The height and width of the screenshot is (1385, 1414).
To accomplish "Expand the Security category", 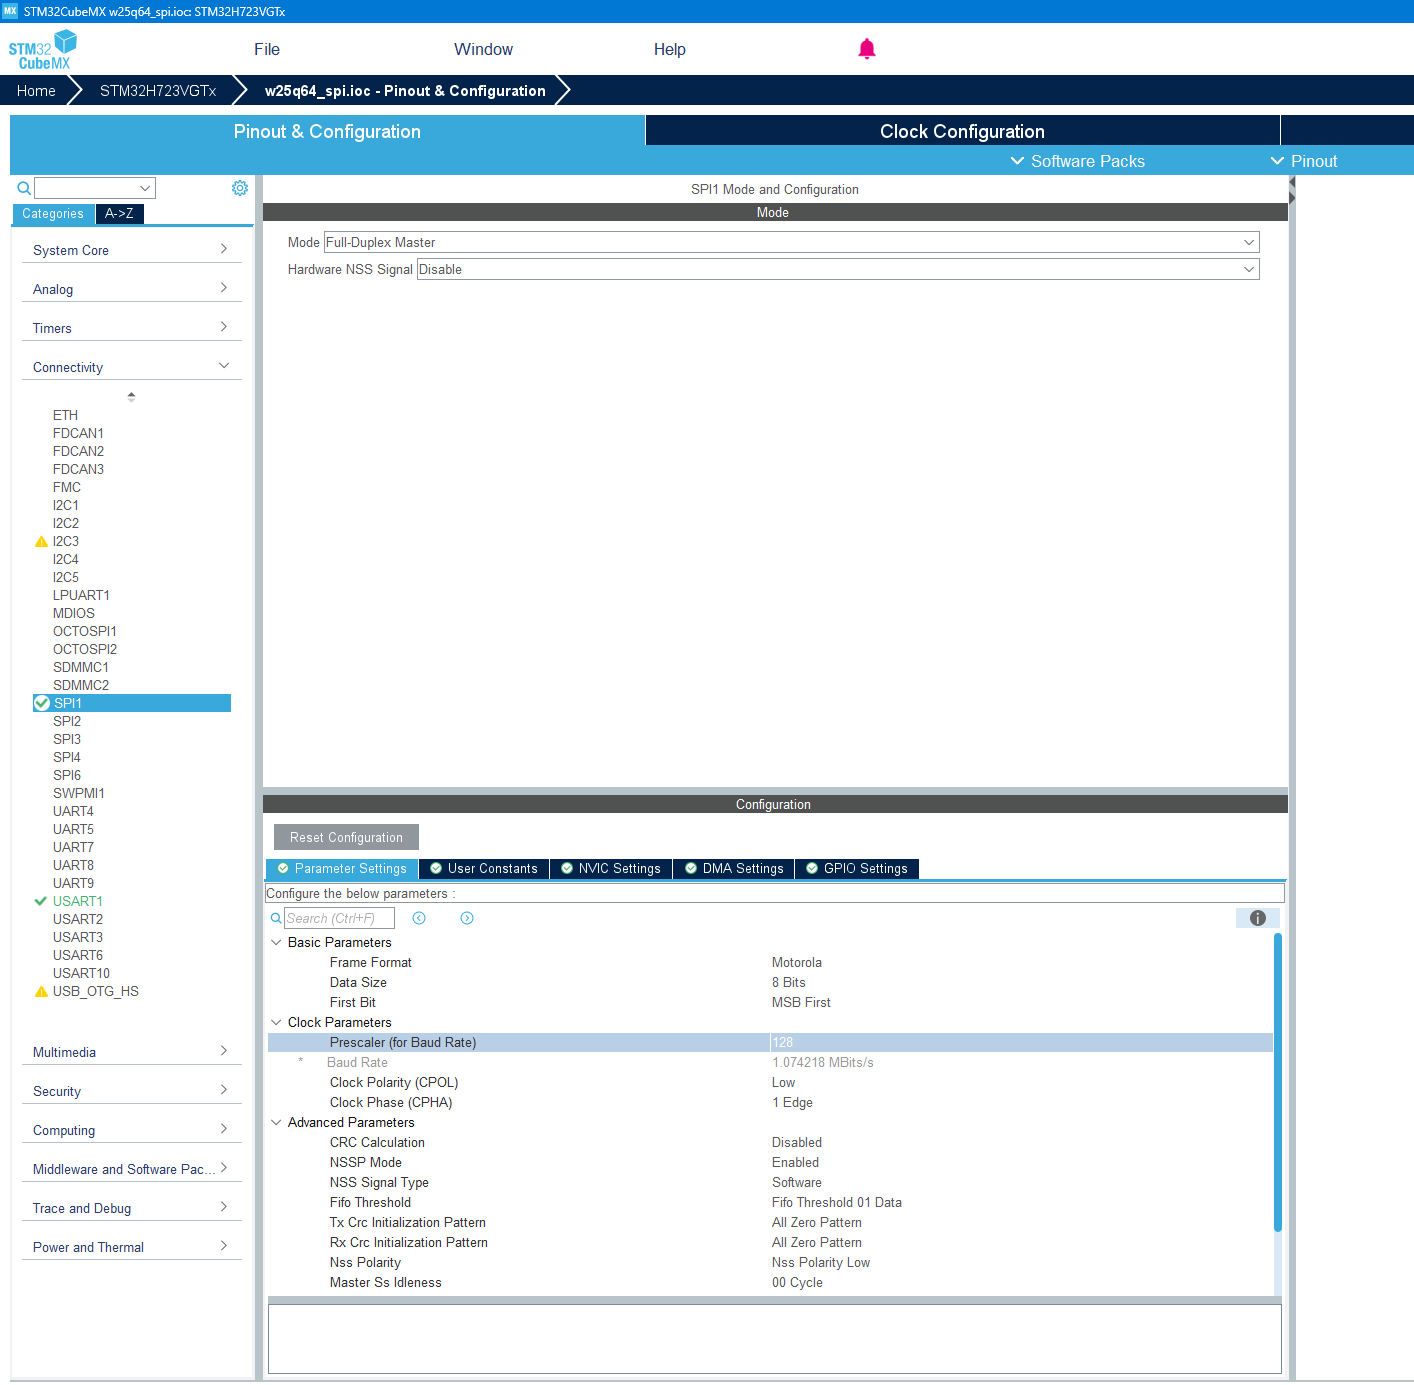I will [x=131, y=1091].
